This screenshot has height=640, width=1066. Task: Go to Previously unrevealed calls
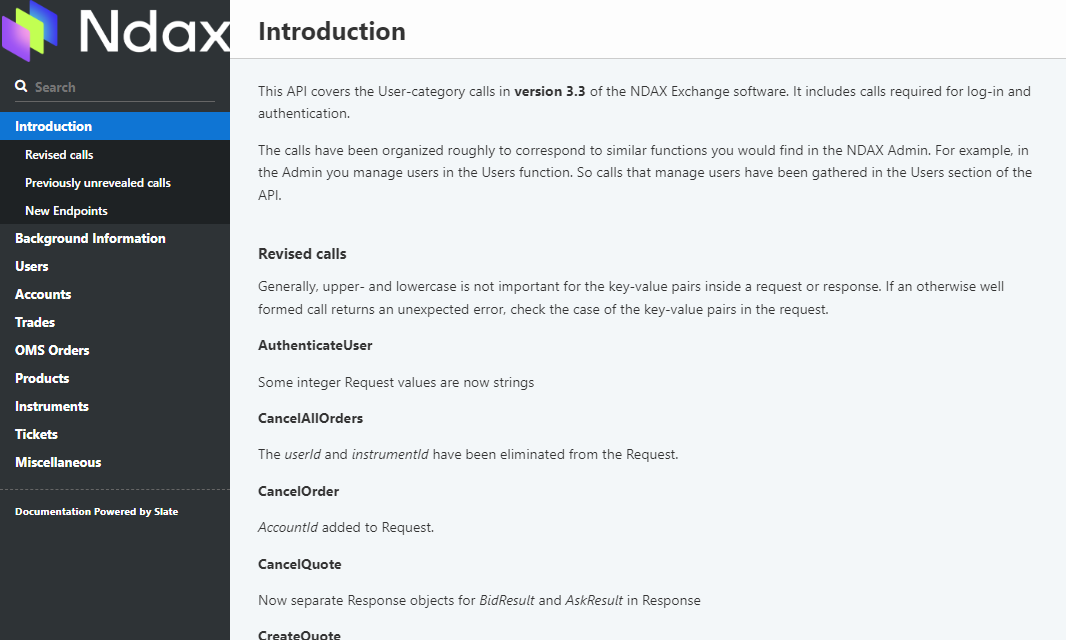[x=98, y=183]
